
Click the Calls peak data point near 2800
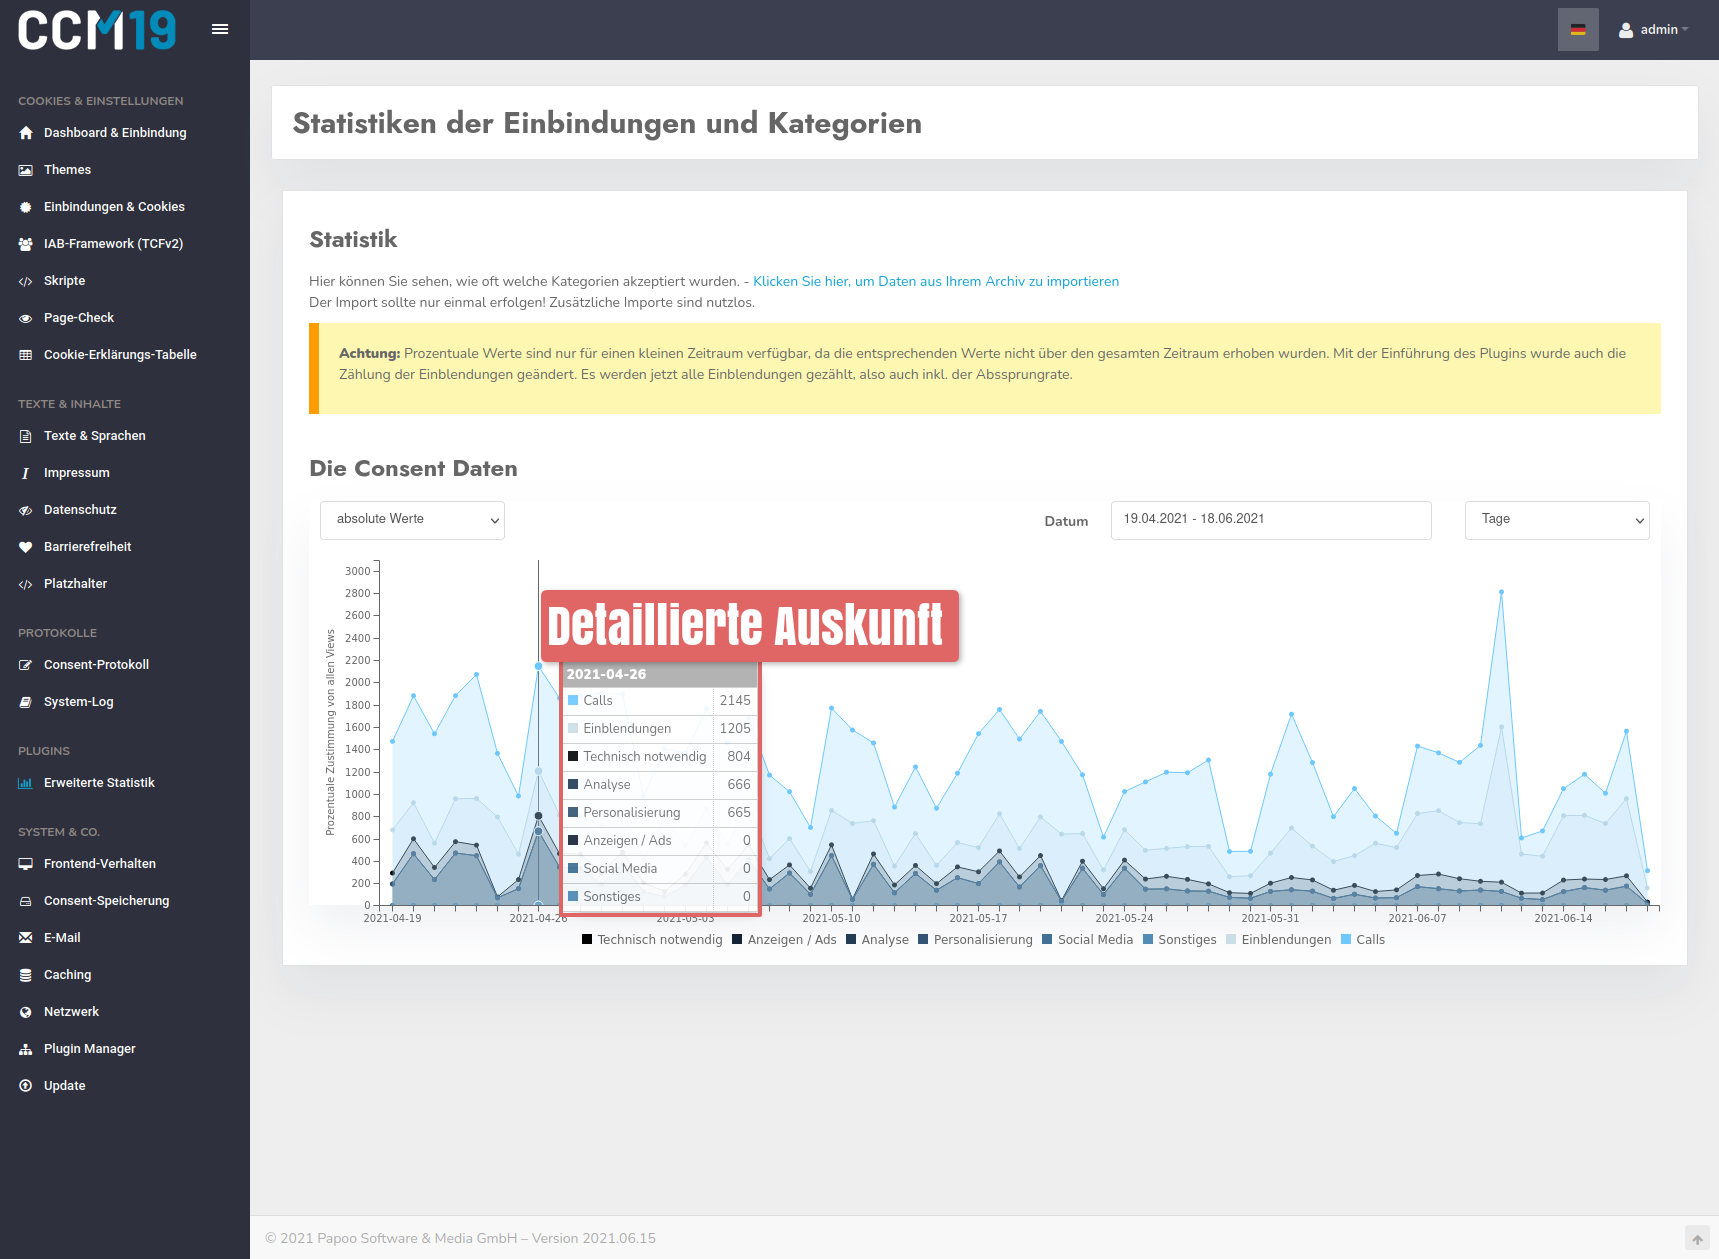[1501, 592]
